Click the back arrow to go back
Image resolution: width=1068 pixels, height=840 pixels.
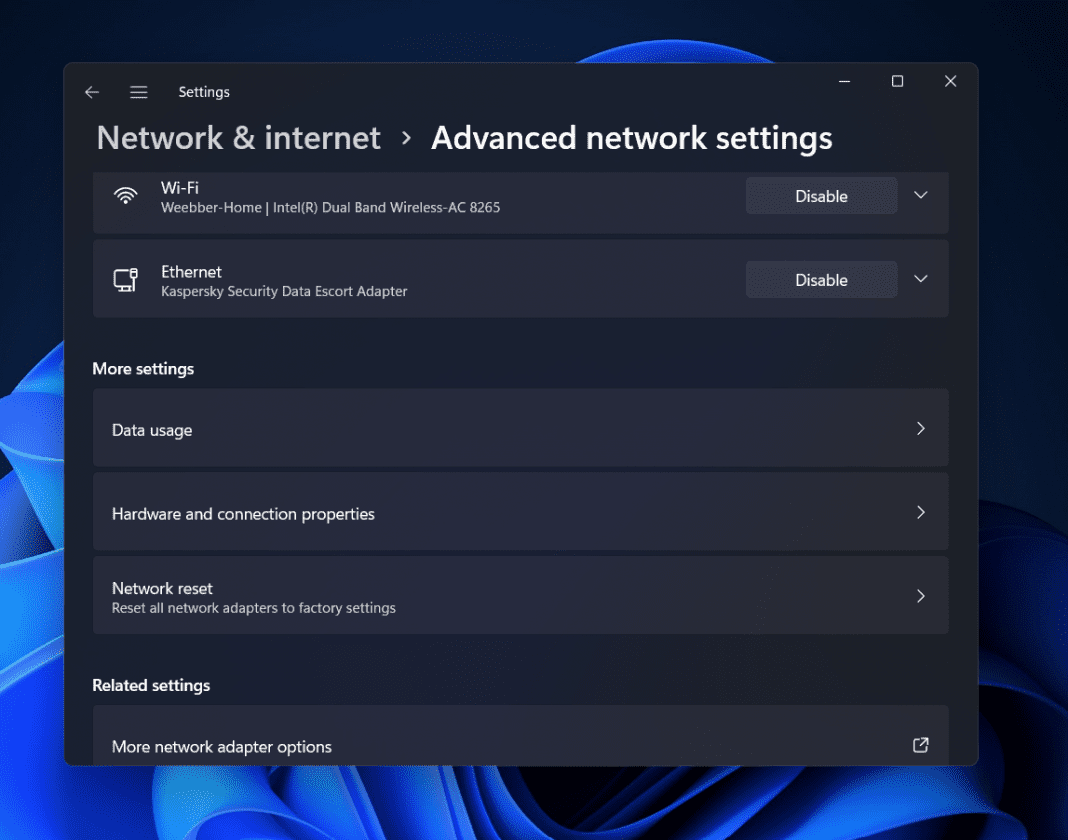pyautogui.click(x=91, y=91)
